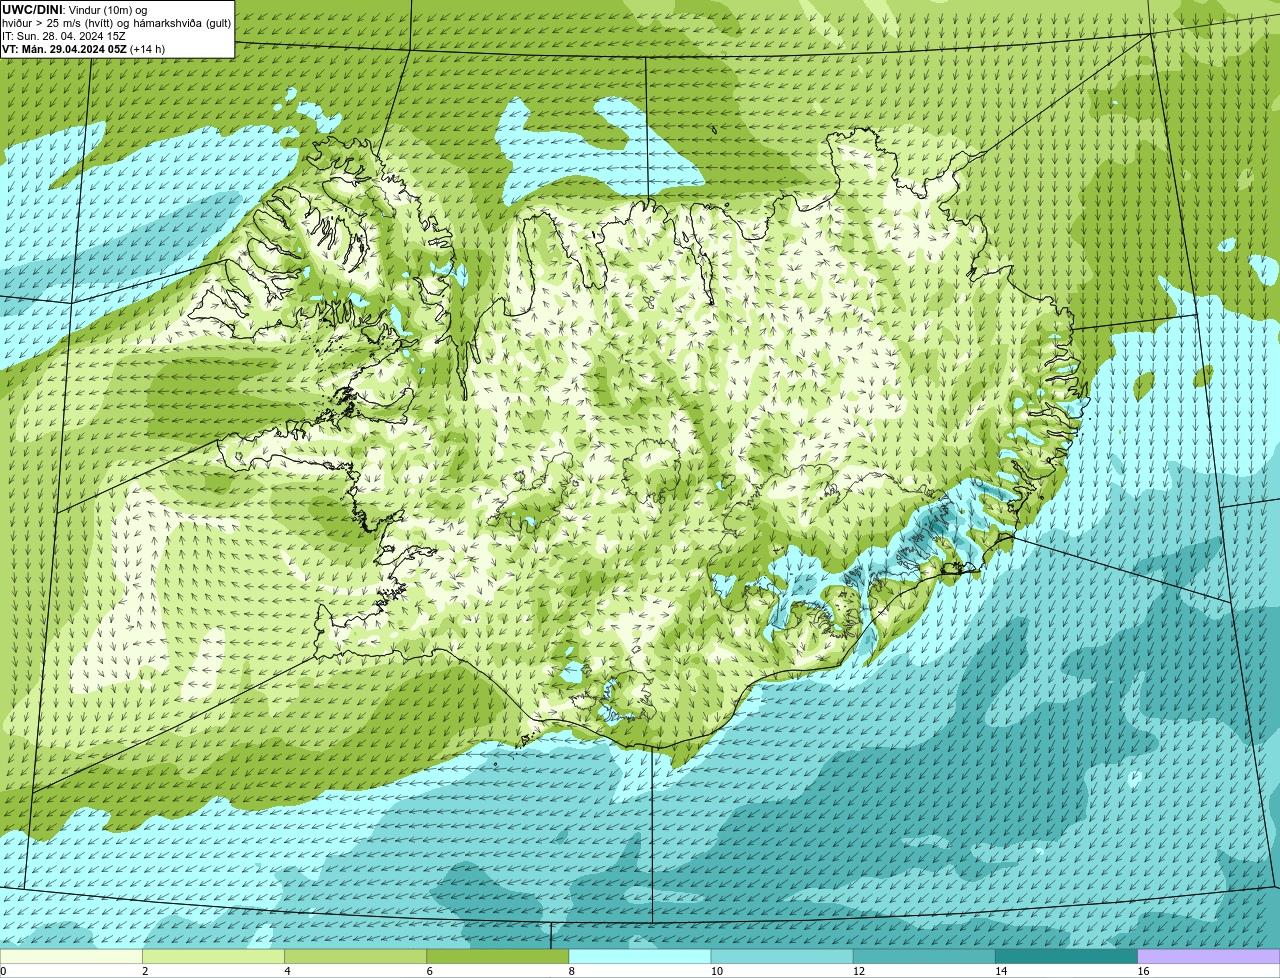Click the '0' label on the color scale
The image size is (1280, 978).
[x=3, y=971]
